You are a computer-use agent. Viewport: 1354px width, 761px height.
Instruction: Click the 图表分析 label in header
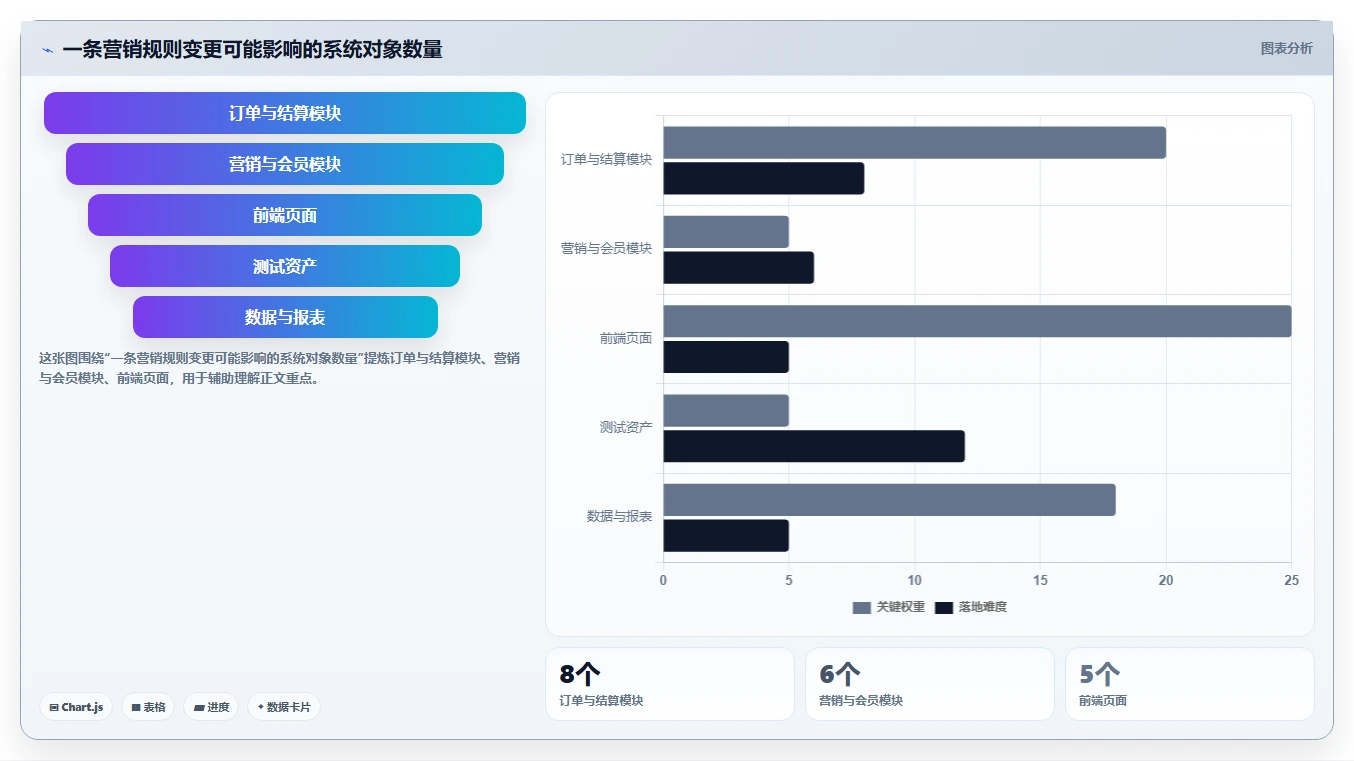click(x=1286, y=48)
